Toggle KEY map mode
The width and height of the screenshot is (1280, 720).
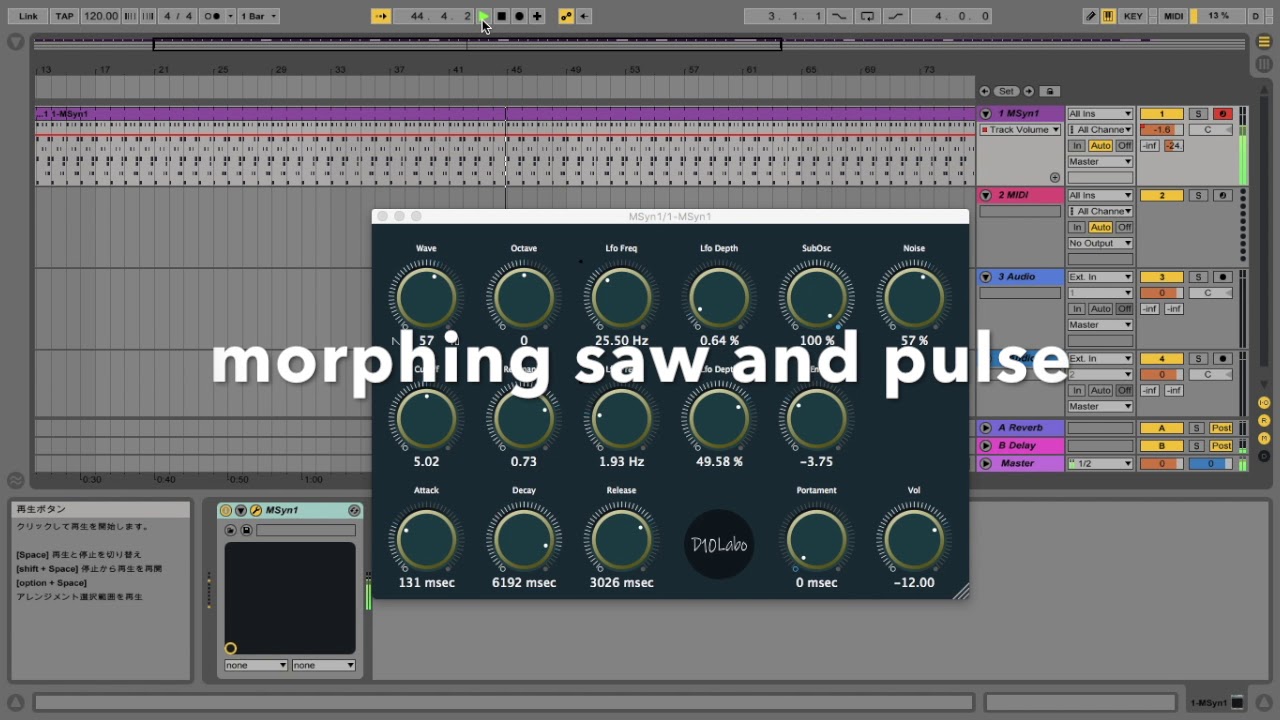(x=1133, y=16)
